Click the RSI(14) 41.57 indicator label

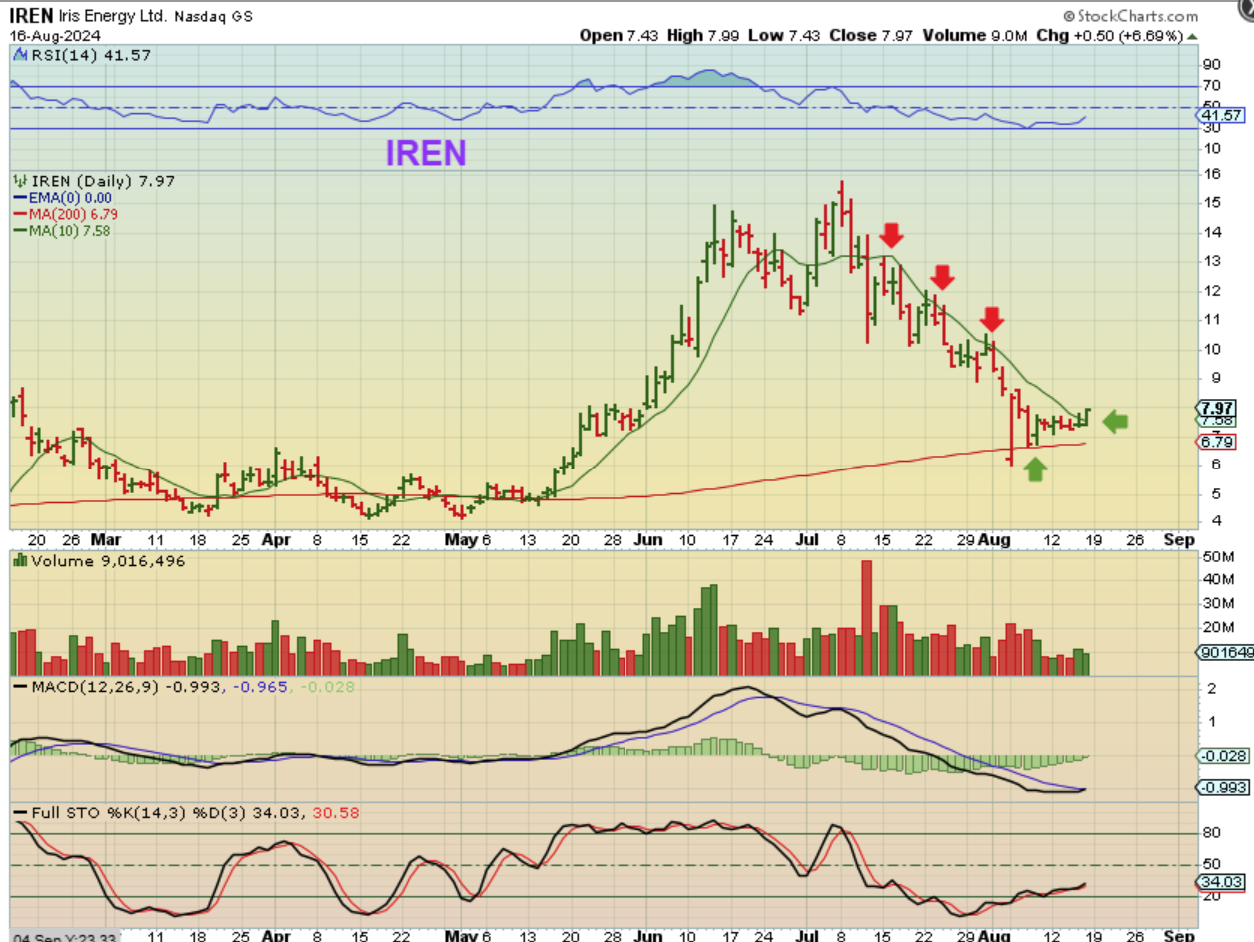coord(90,56)
